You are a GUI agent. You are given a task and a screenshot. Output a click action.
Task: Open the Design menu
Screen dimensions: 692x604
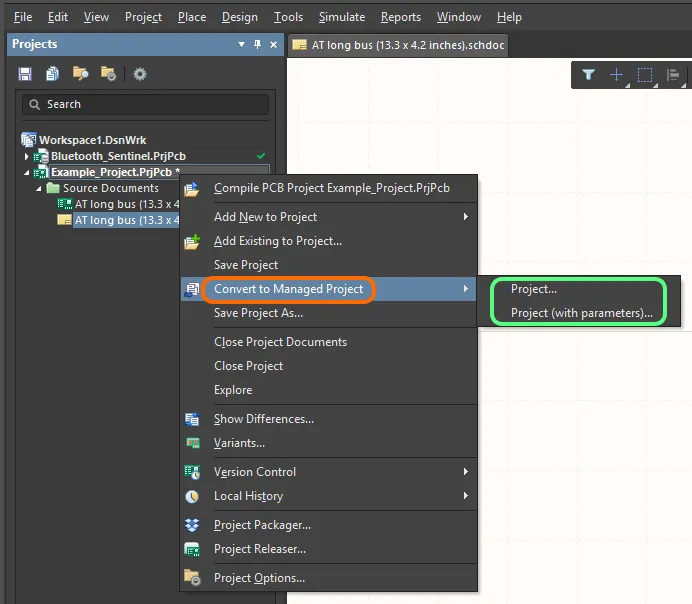tap(240, 17)
